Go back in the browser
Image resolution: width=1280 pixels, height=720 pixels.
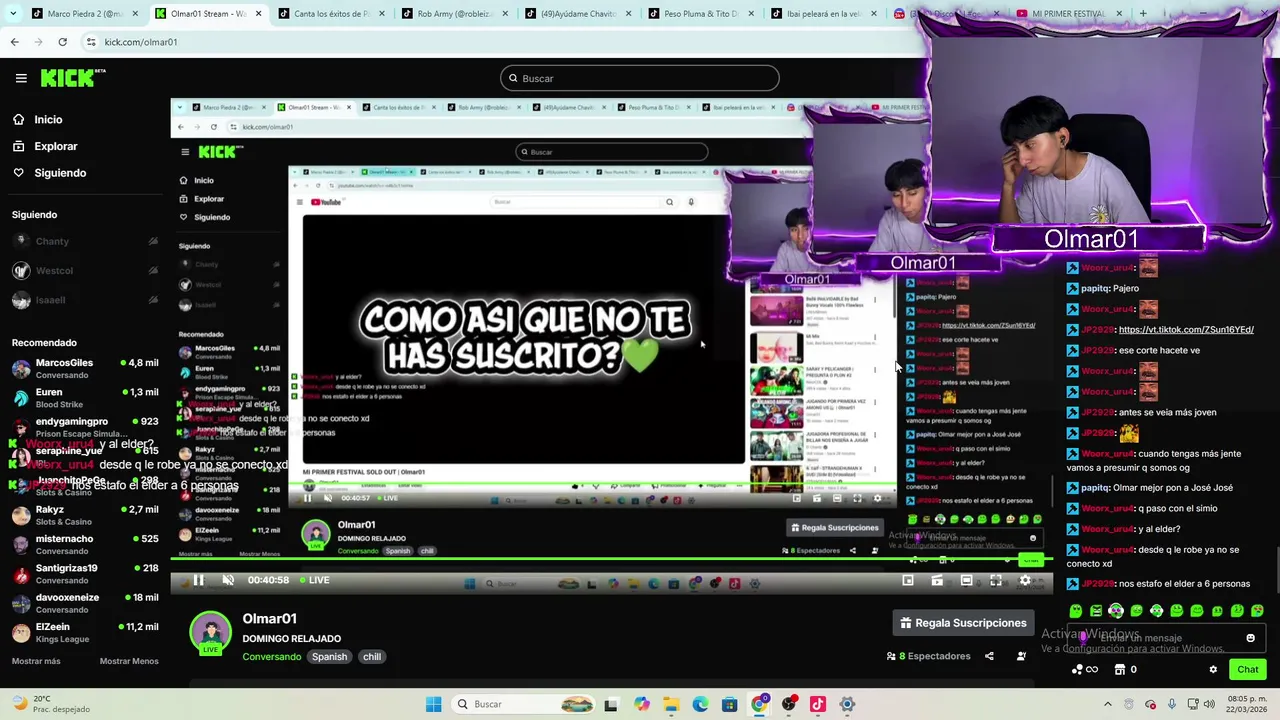[14, 42]
